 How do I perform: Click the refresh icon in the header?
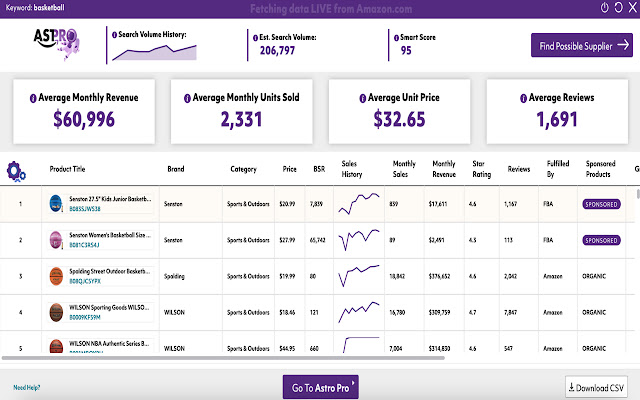coord(618,7)
